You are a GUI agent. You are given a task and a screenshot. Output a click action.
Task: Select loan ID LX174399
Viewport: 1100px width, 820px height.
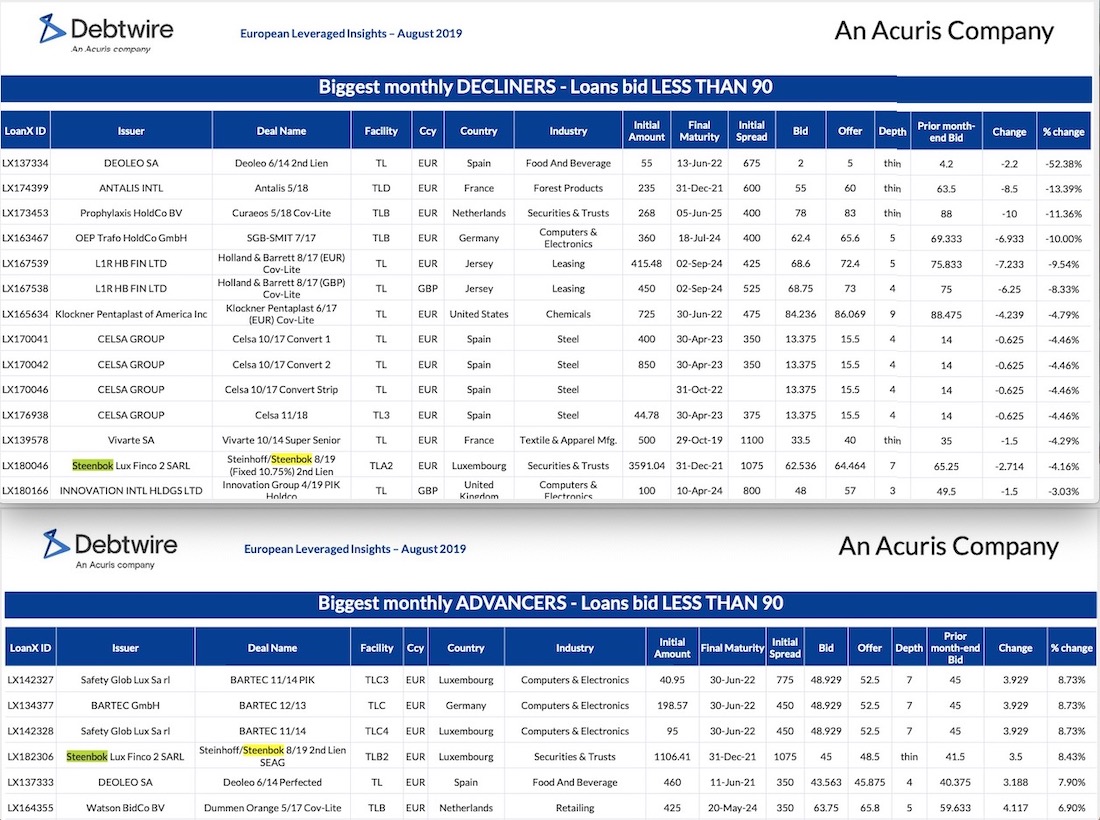coord(25,188)
